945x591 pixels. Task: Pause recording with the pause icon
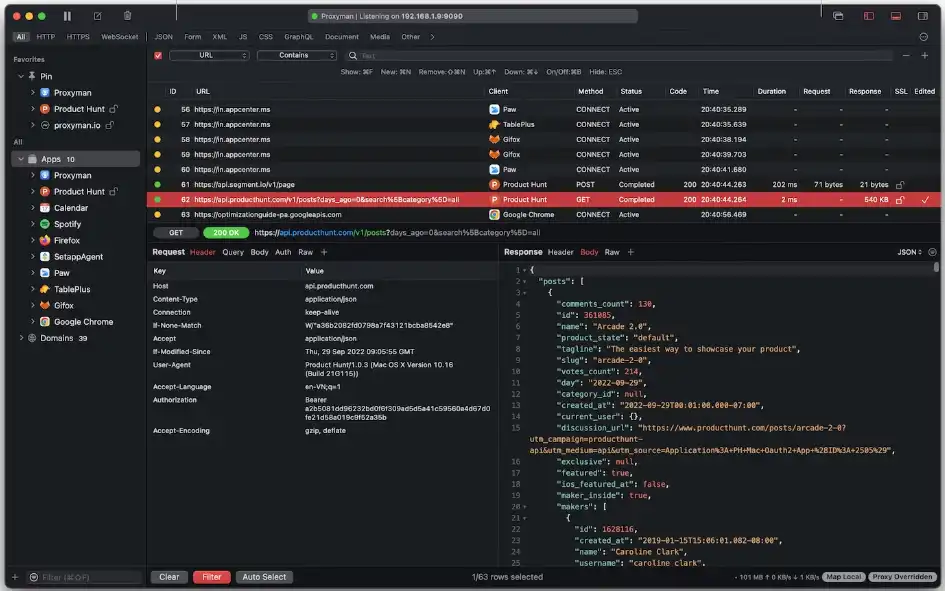point(68,16)
